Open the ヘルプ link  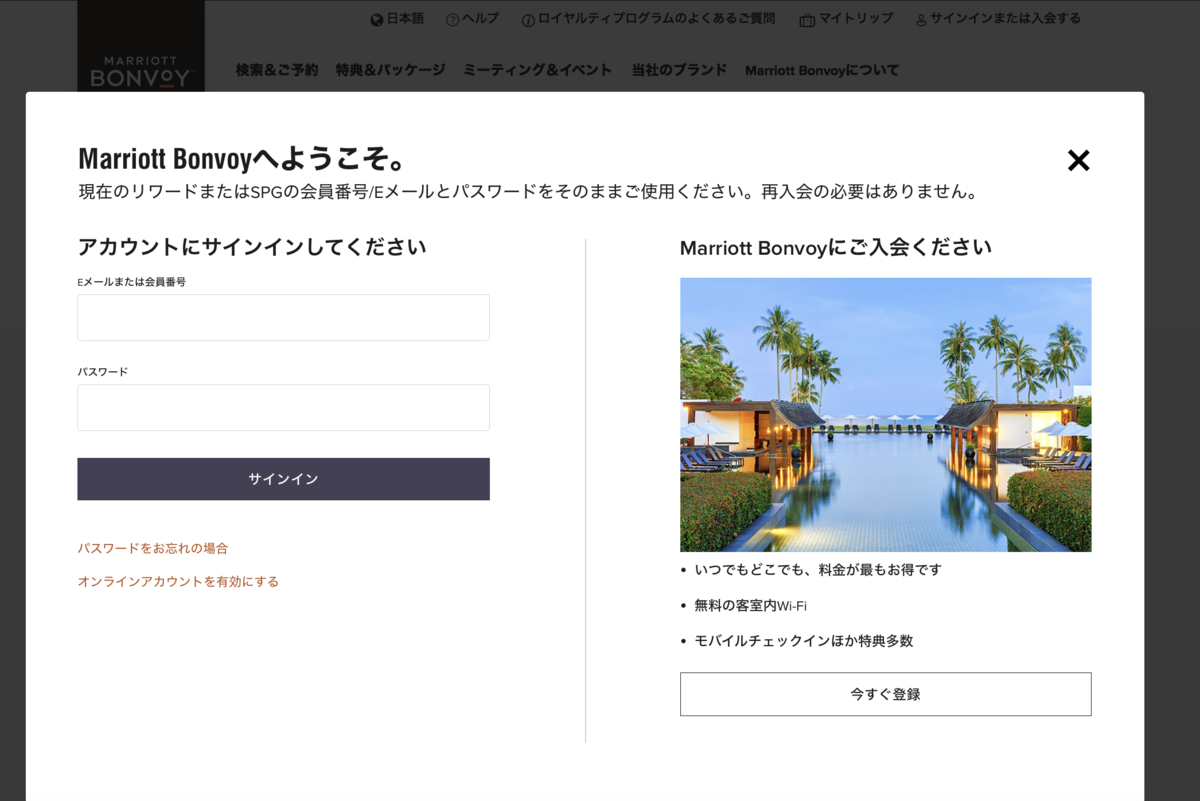(x=480, y=19)
